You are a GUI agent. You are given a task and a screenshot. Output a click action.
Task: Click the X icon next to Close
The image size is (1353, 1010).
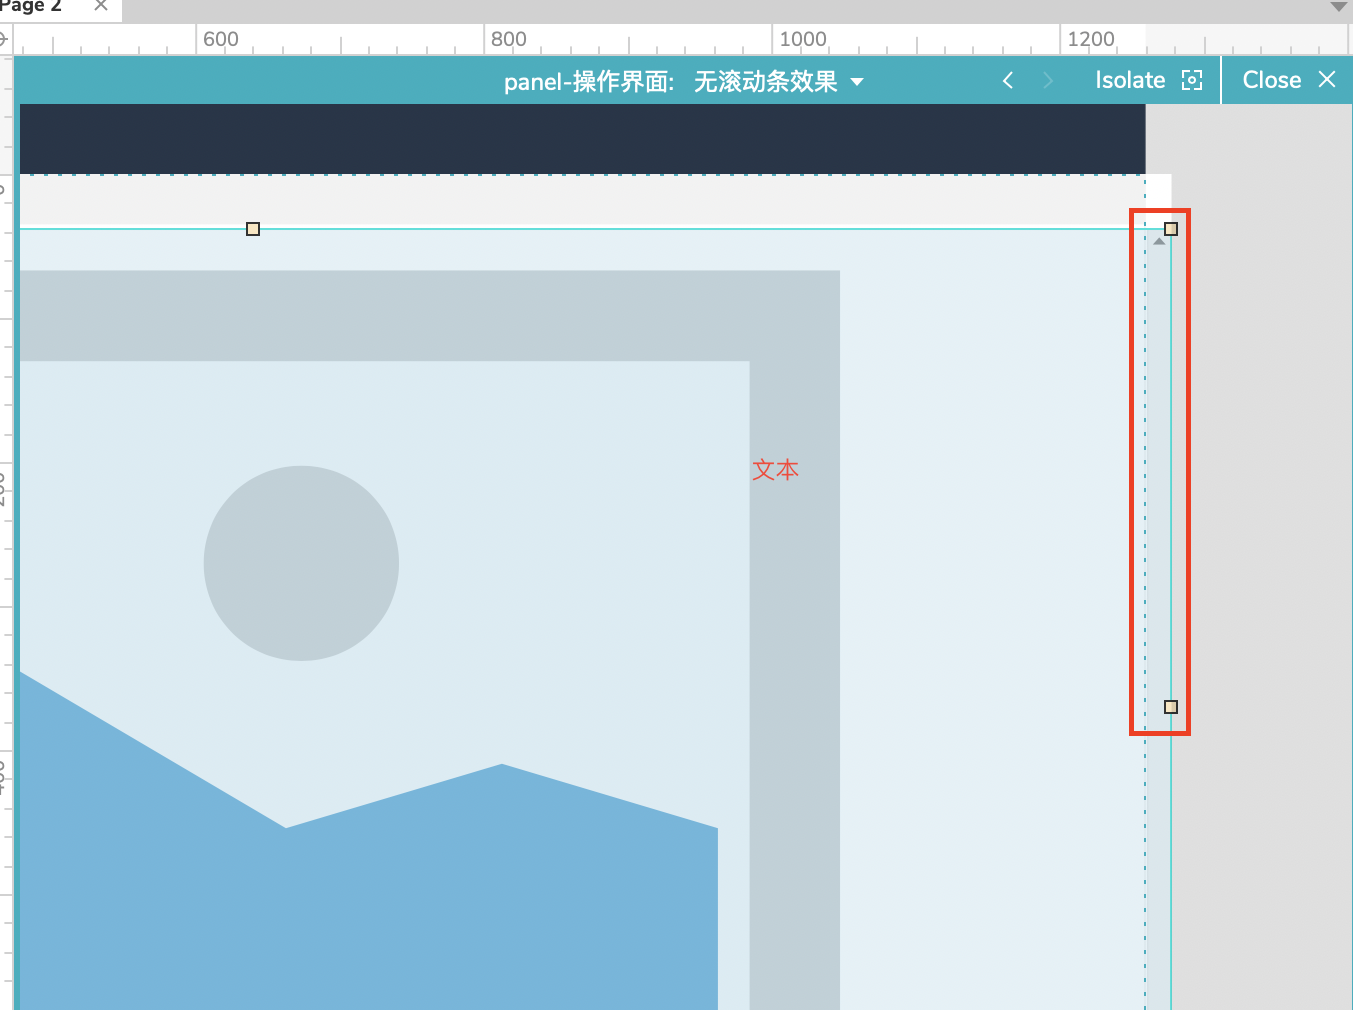point(1327,80)
